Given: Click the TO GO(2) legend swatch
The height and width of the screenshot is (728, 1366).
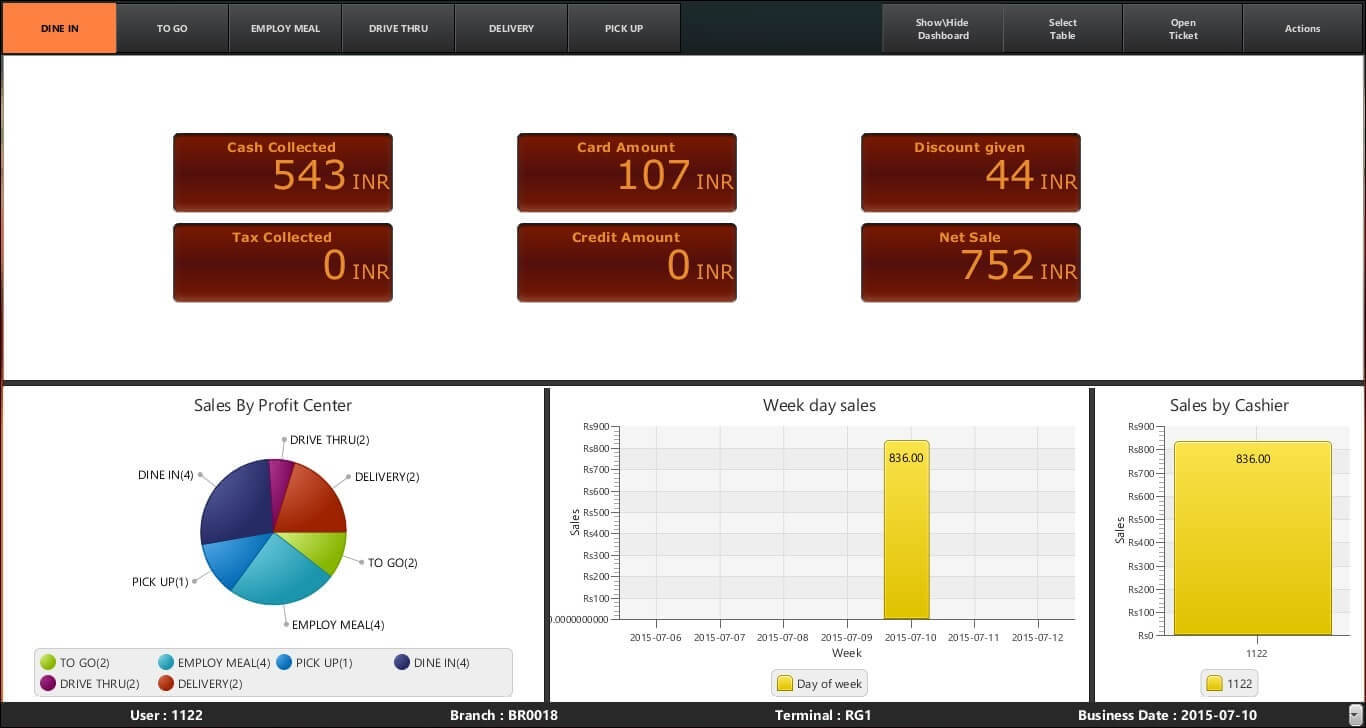Looking at the screenshot, I should tap(47, 662).
